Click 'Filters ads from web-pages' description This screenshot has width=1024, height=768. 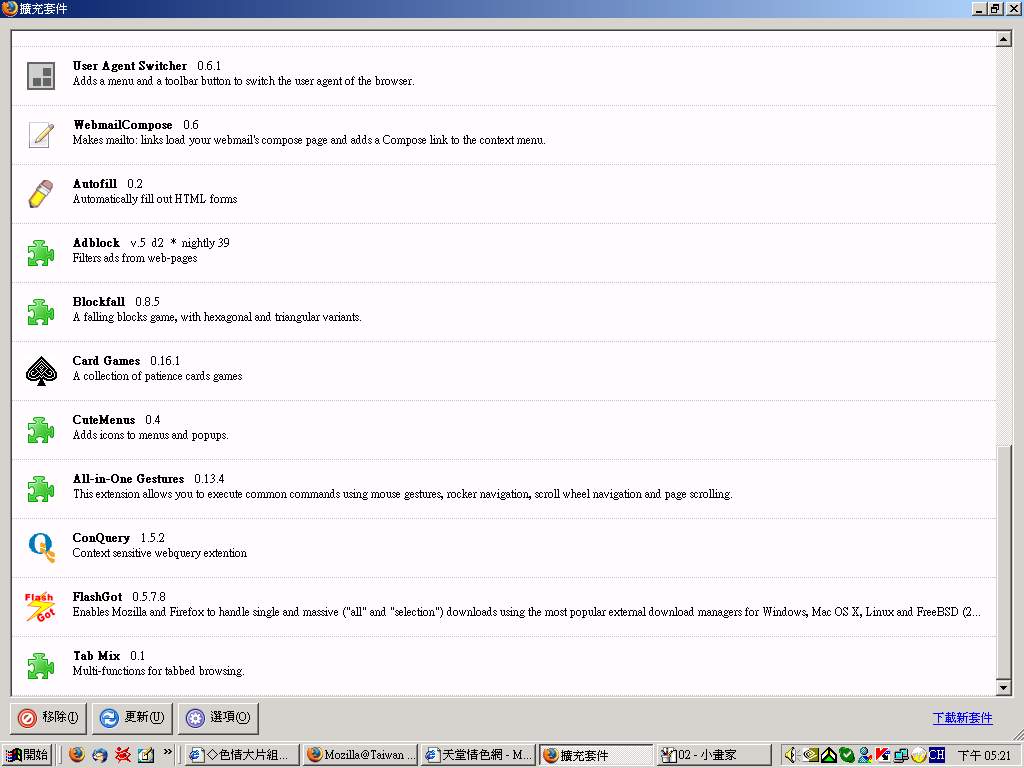(x=135, y=258)
